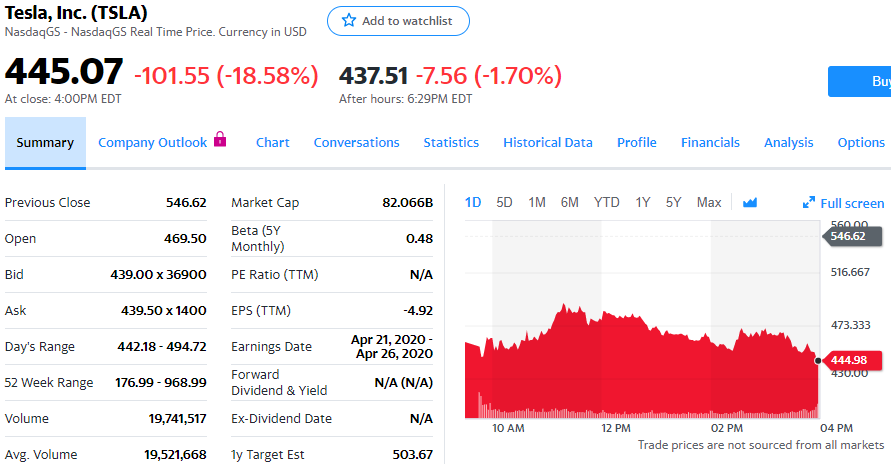Click the Ex-Dividend Date label
This screenshot has height=464, width=891.
[x=281, y=419]
